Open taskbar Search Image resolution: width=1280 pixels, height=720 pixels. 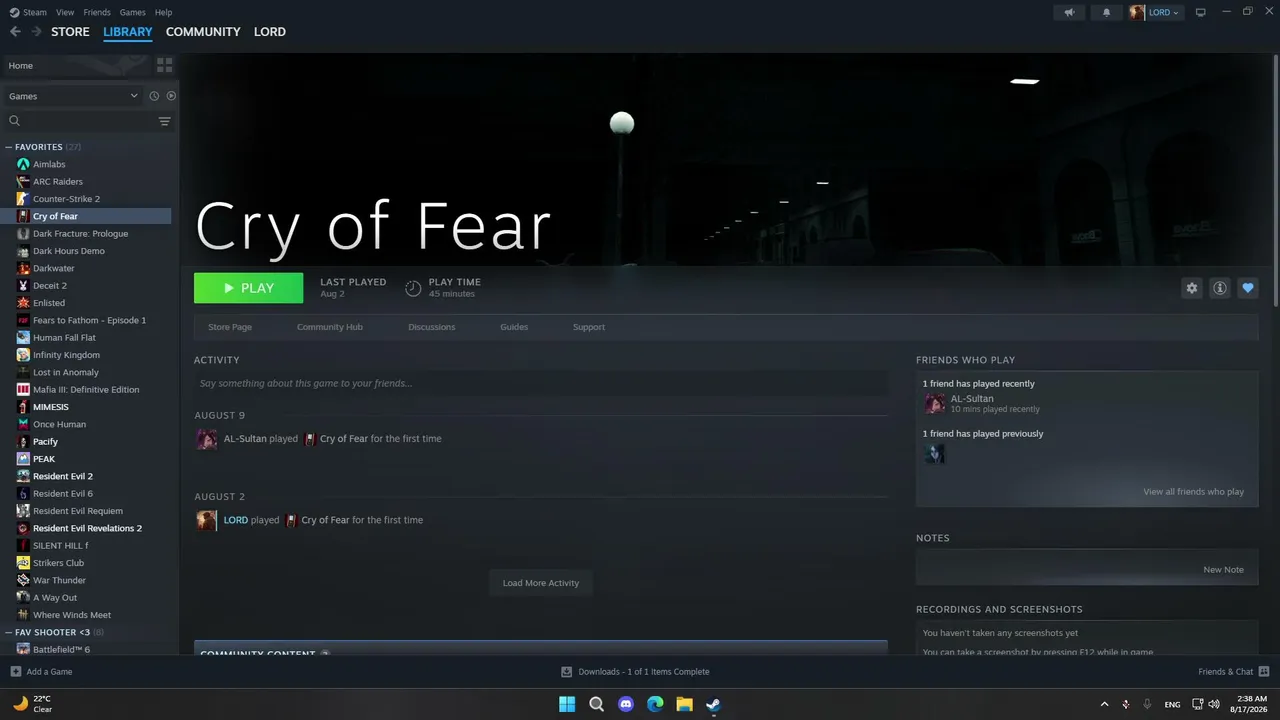point(597,704)
